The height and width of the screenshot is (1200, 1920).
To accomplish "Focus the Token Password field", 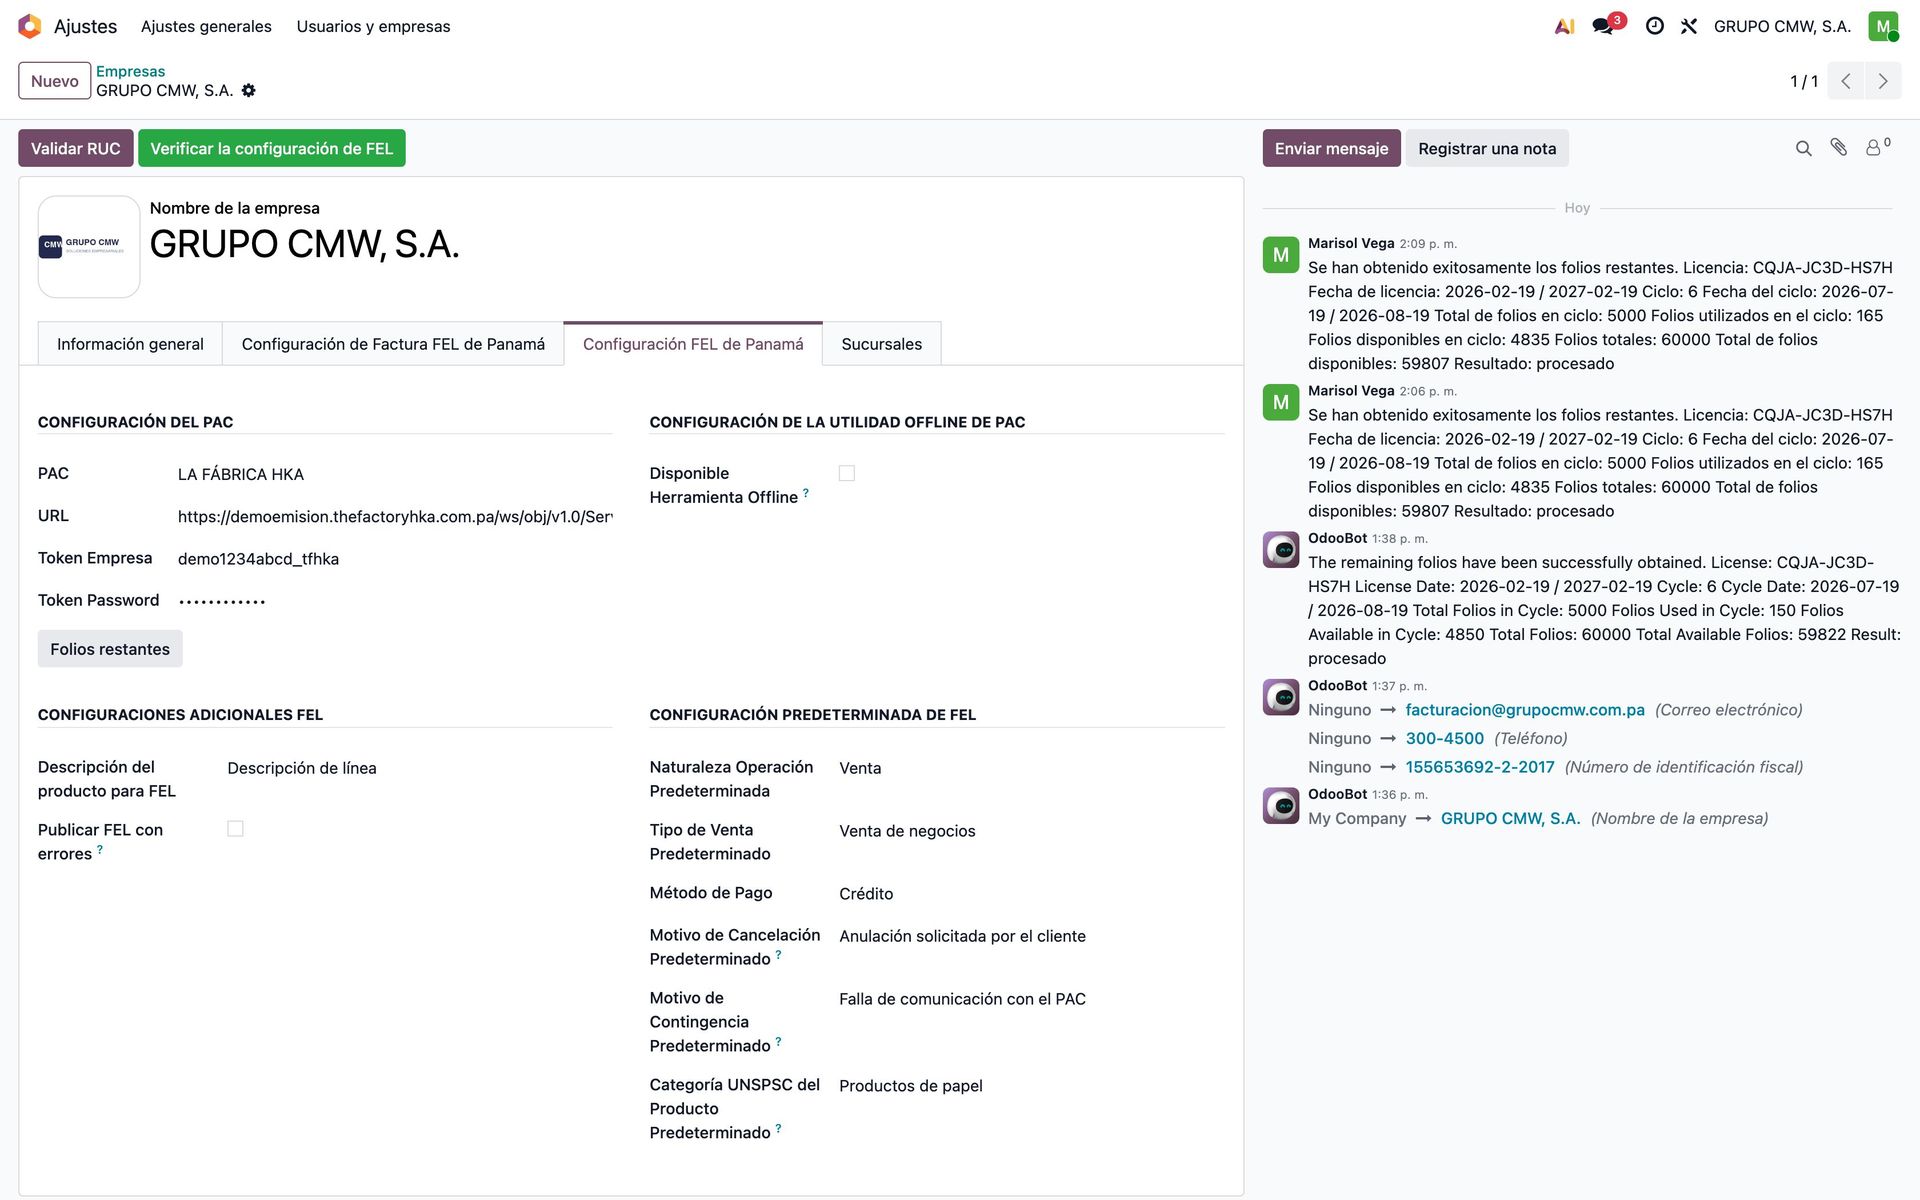I will click(395, 601).
